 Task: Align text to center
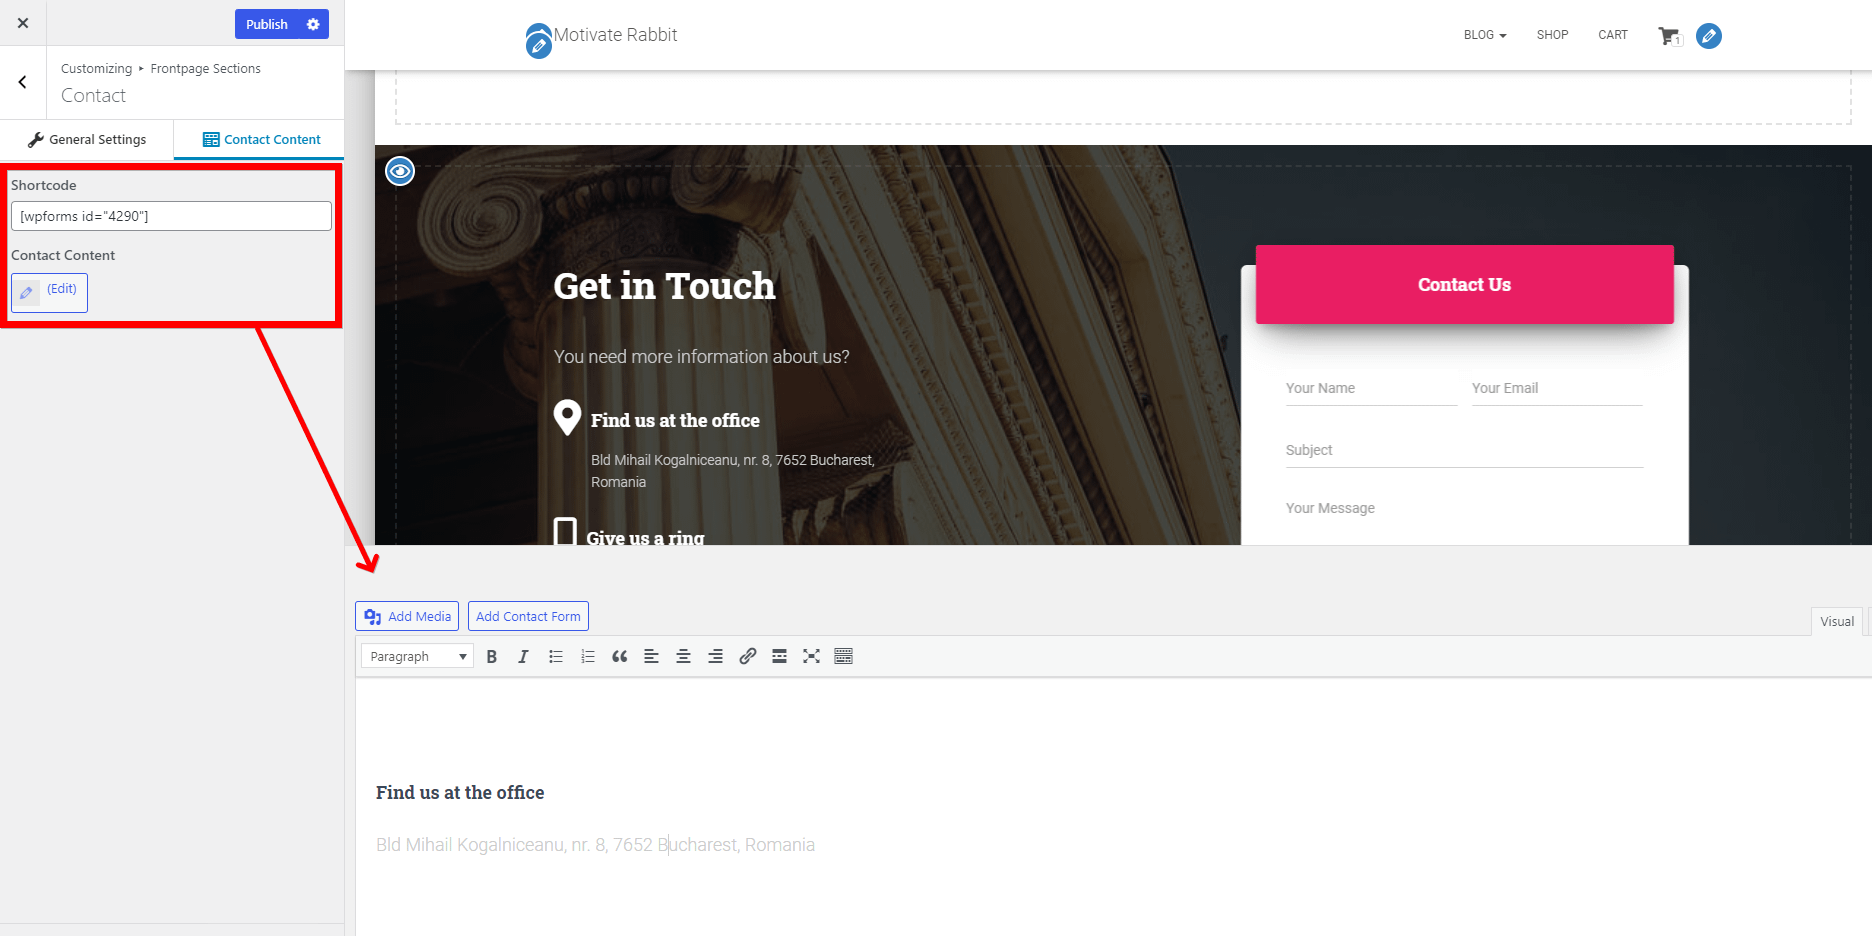pyautogui.click(x=684, y=657)
